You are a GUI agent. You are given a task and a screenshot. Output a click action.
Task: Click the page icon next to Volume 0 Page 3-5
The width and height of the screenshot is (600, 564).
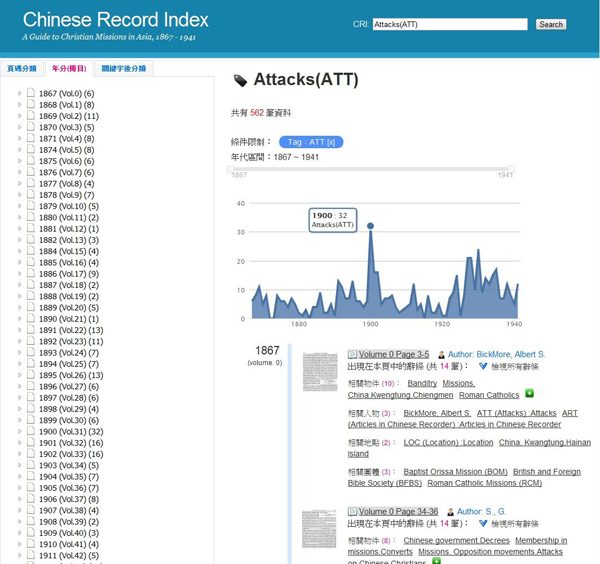pyautogui.click(x=352, y=354)
